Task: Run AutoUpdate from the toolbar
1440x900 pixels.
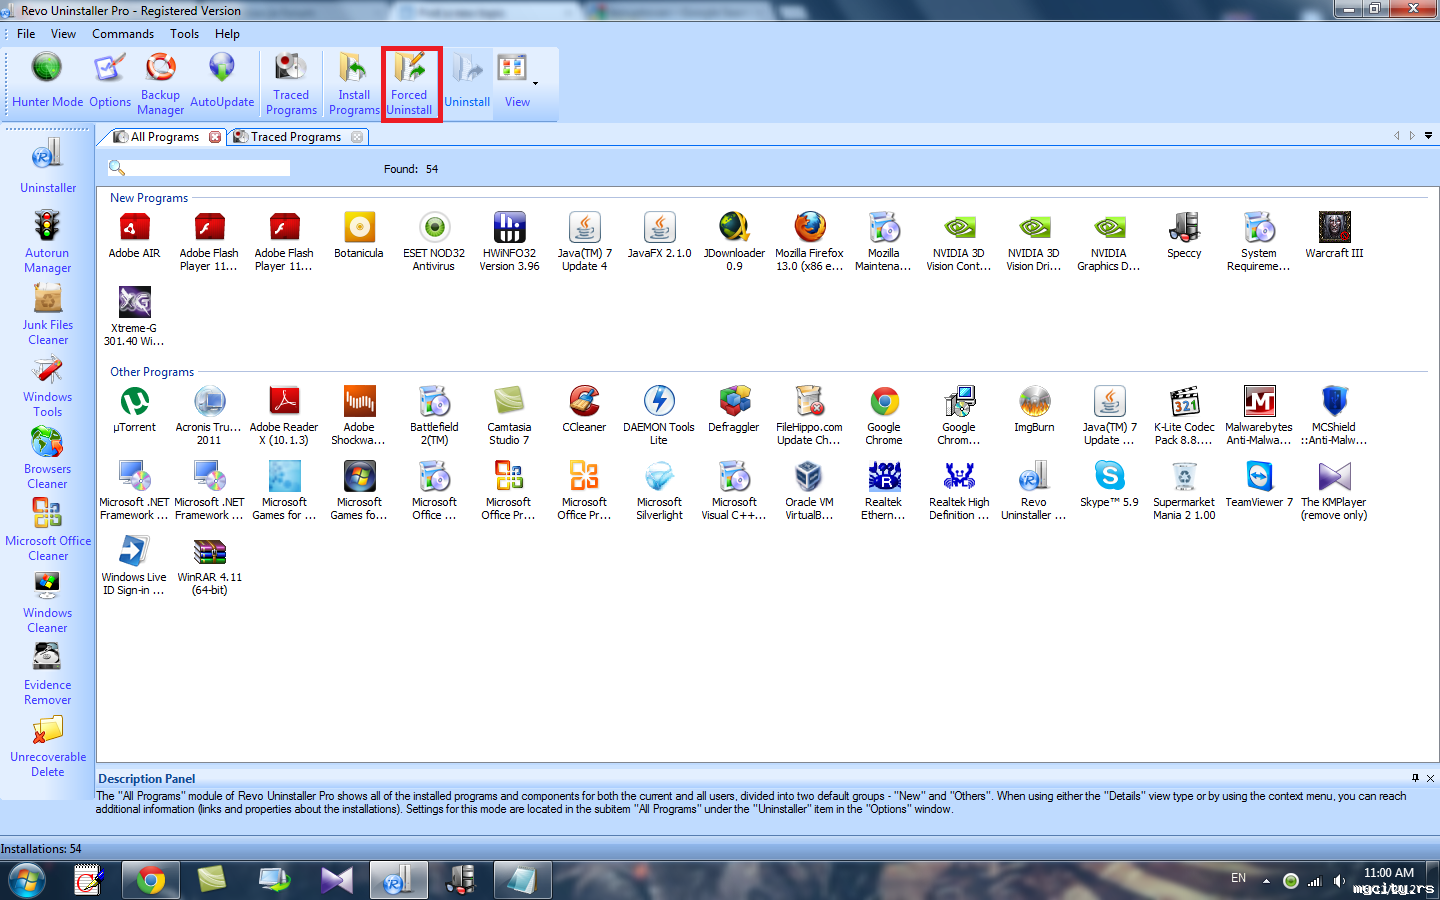Action: (222, 81)
